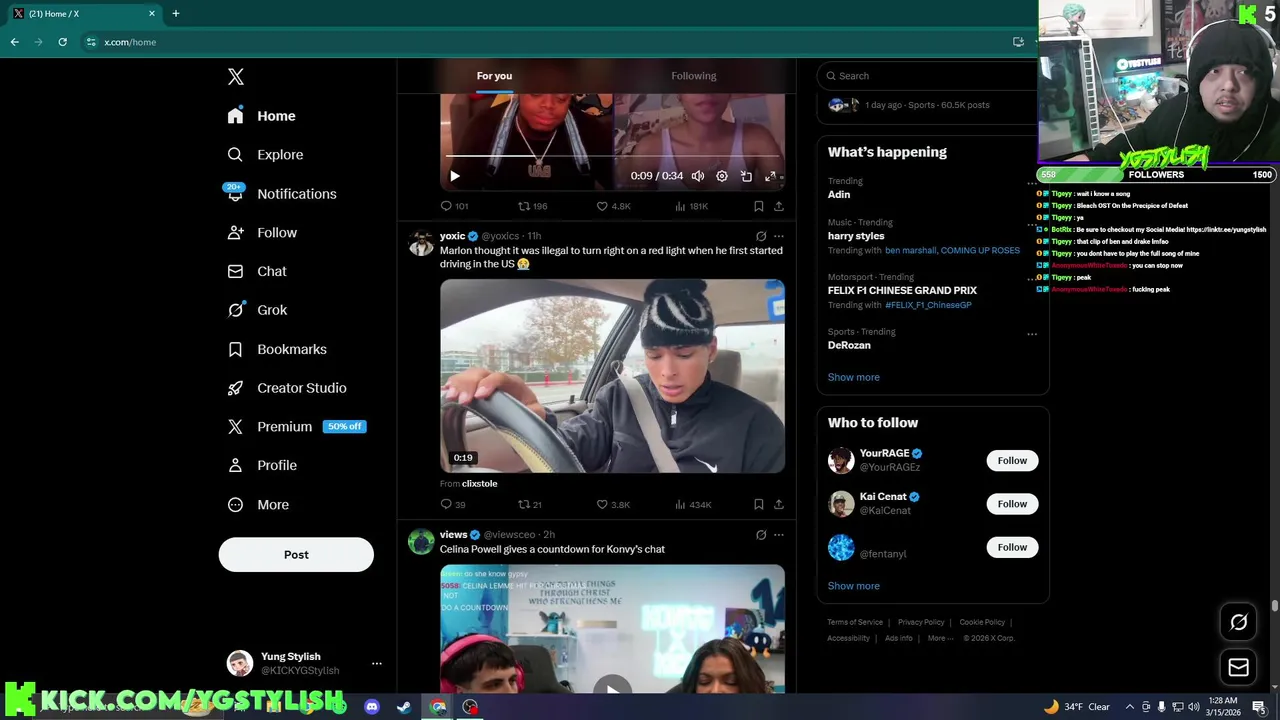Click the Post button

click(x=296, y=555)
